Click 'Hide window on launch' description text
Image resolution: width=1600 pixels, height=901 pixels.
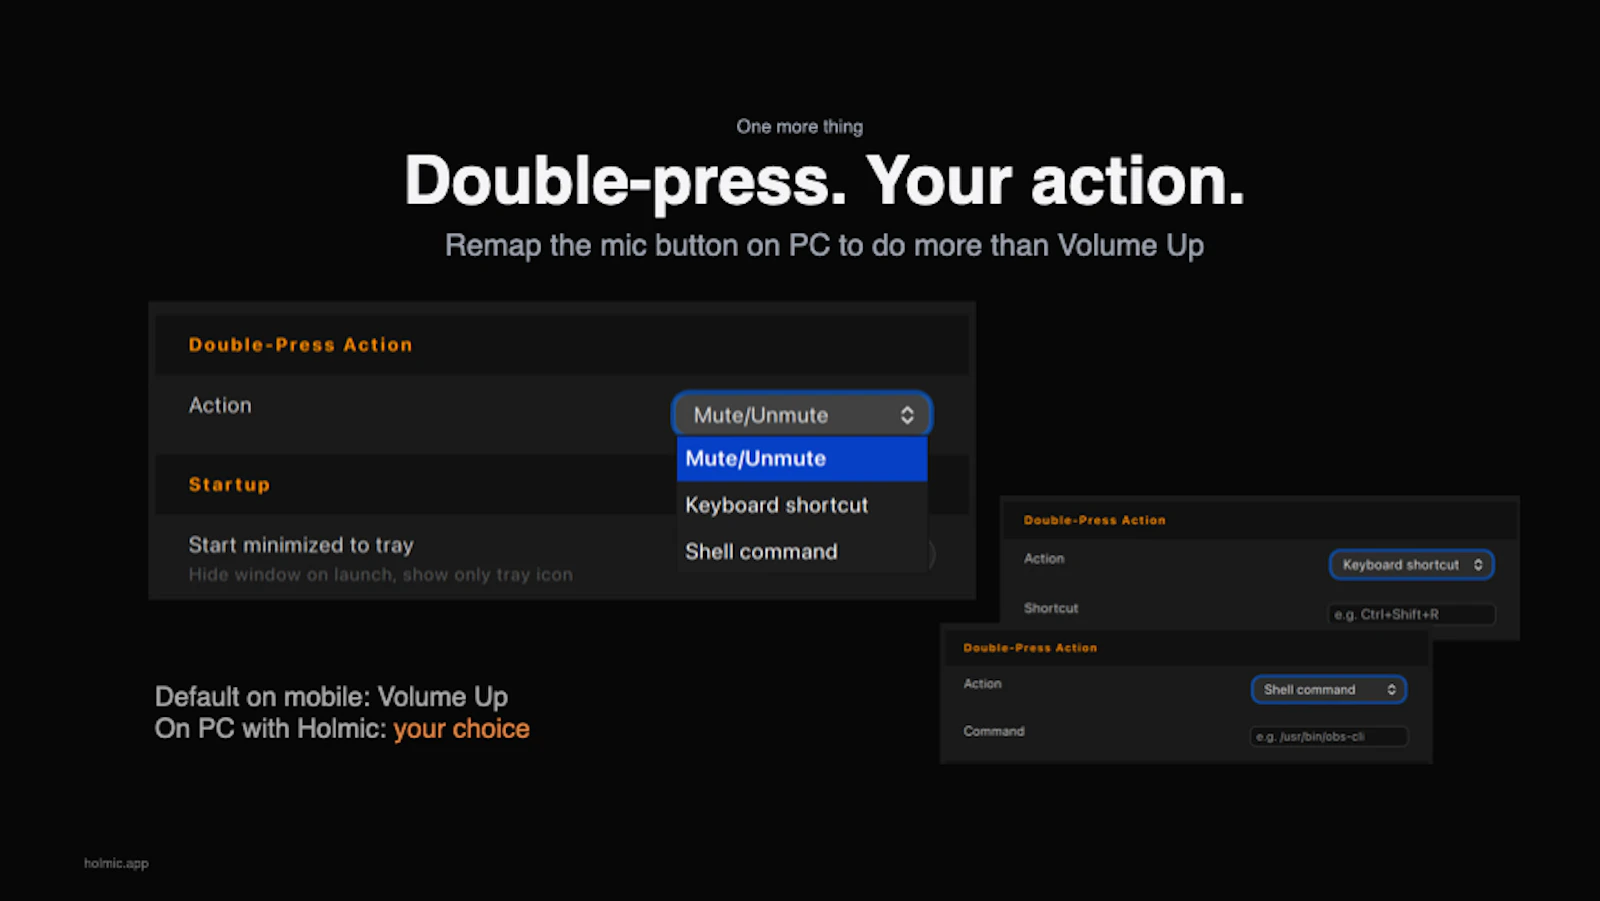click(380, 575)
